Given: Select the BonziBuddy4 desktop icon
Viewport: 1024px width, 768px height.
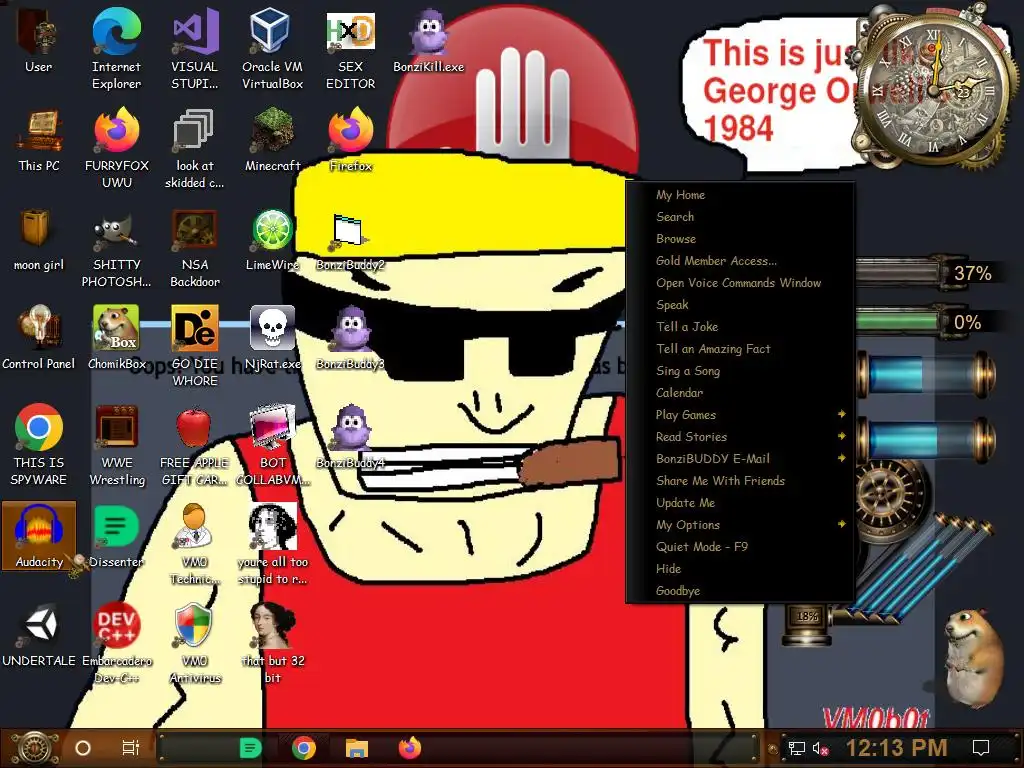Looking at the screenshot, I should [351, 438].
